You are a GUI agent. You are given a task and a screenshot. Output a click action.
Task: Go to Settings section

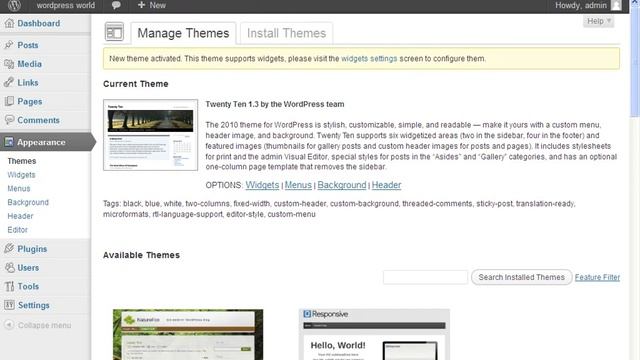click(x=33, y=305)
